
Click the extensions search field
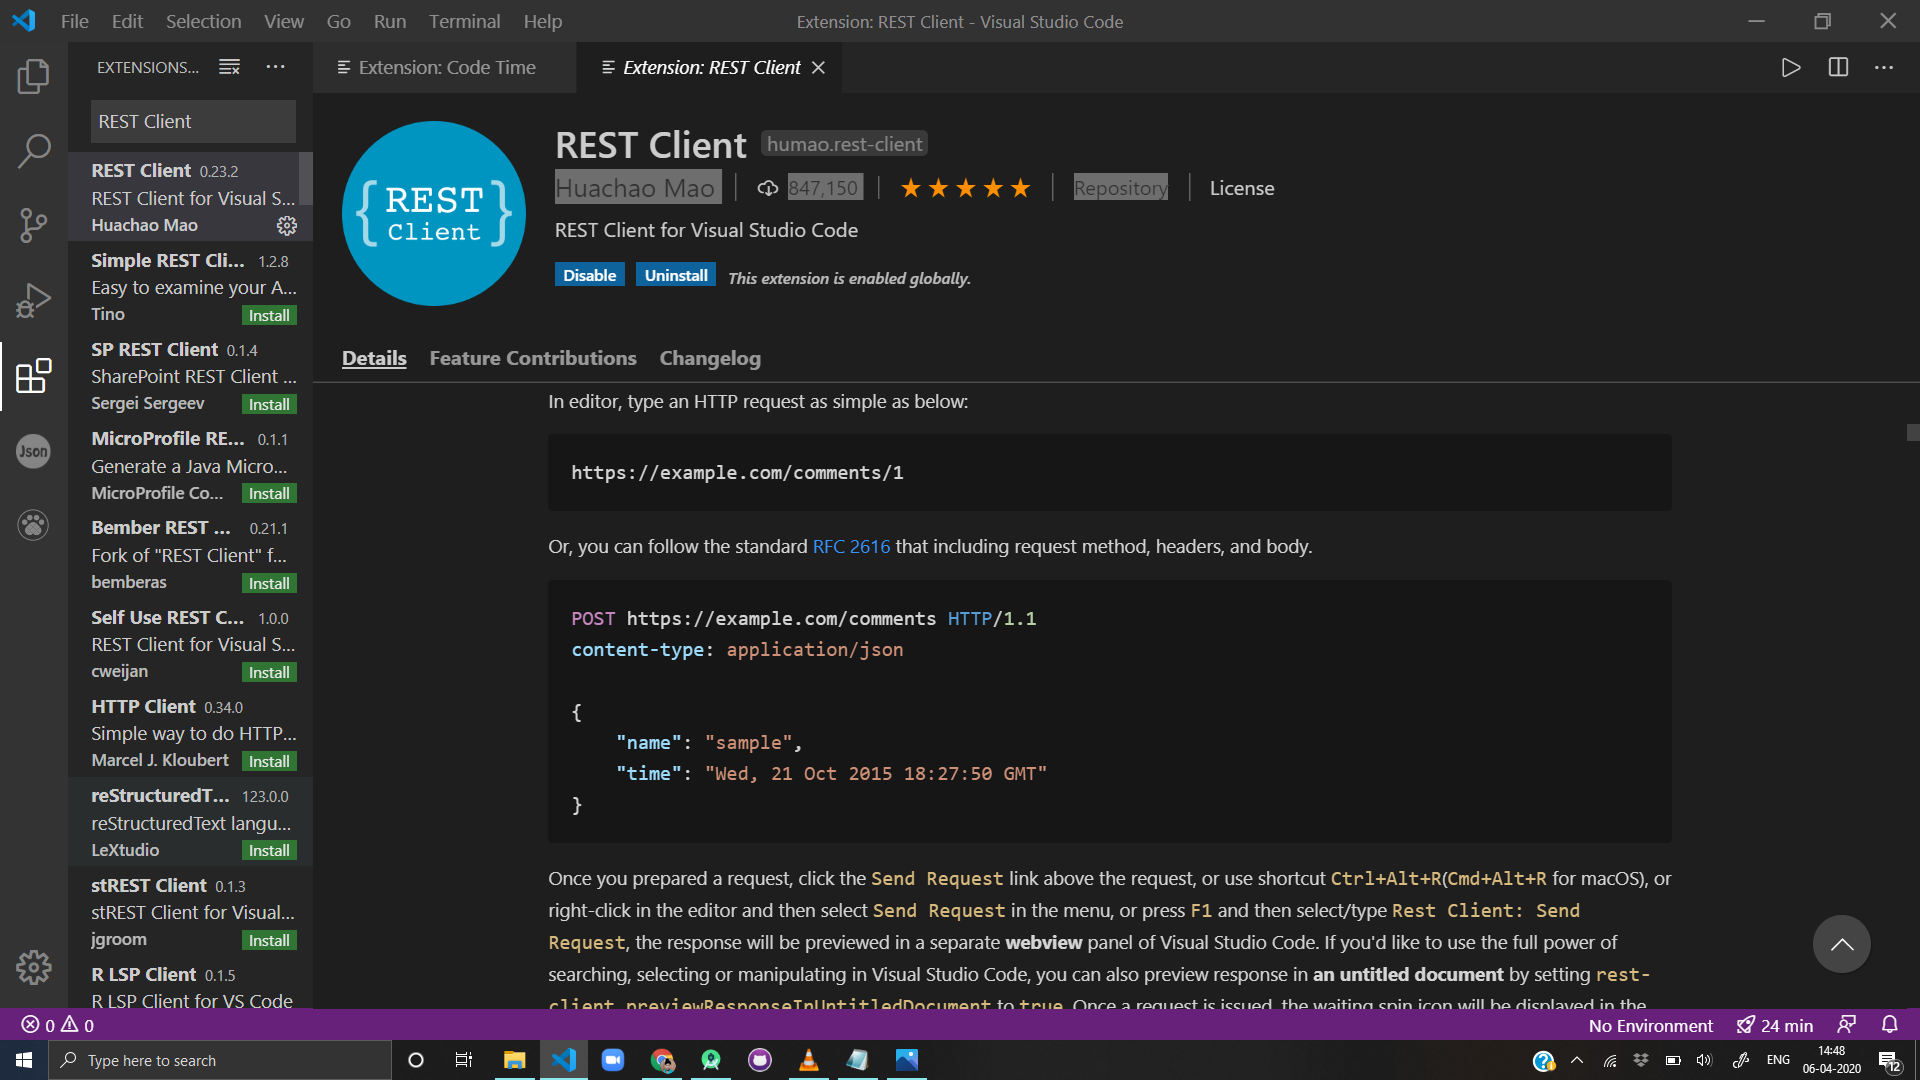[193, 121]
